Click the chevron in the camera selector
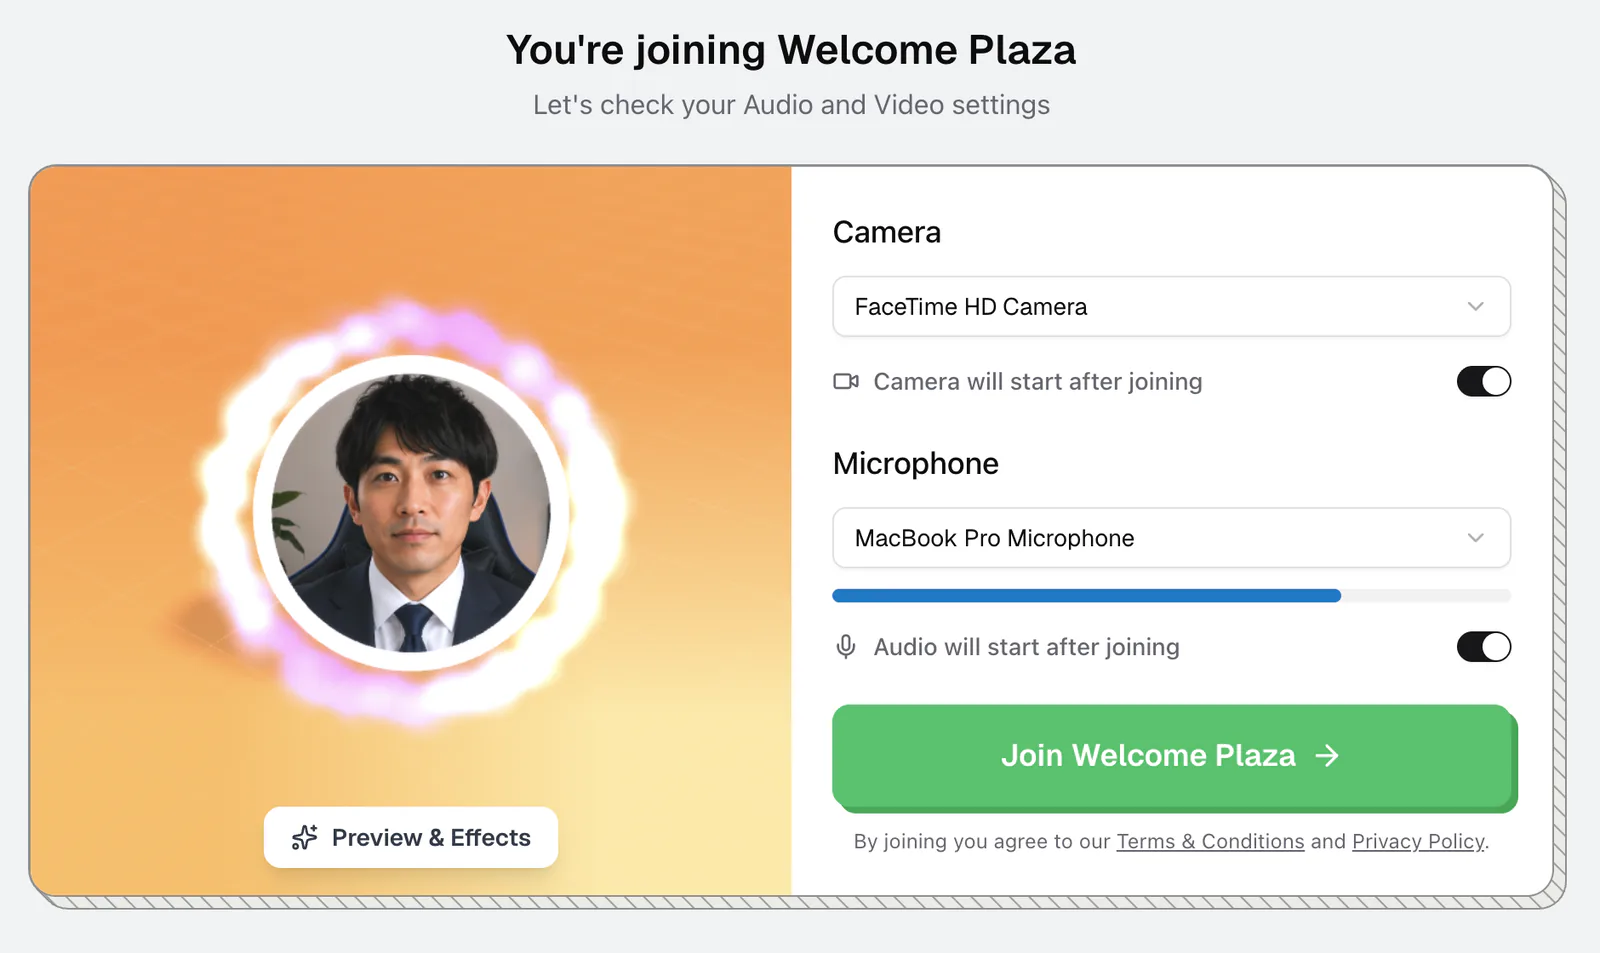Image resolution: width=1600 pixels, height=953 pixels. point(1475,306)
